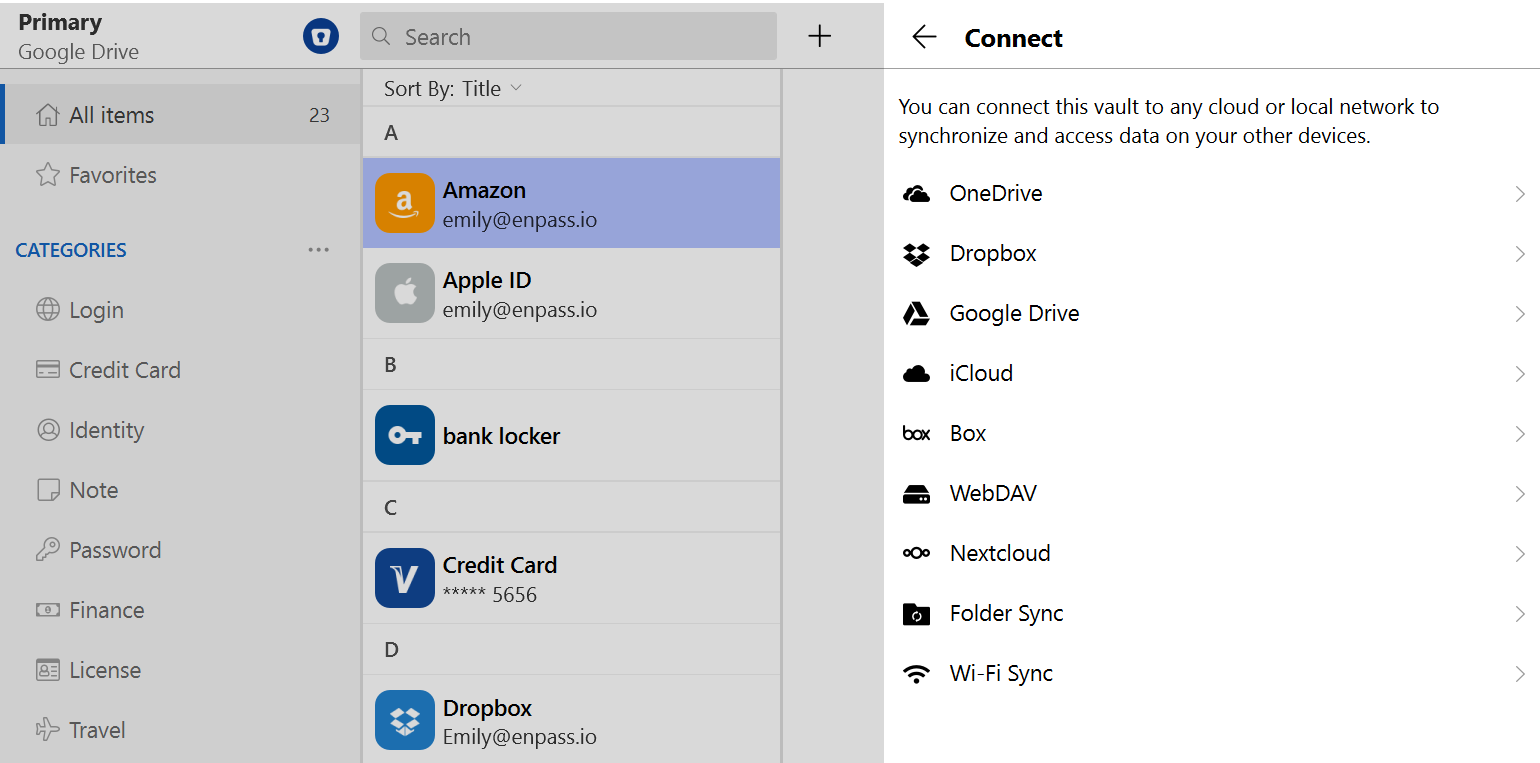Expand Wi-Fi Sync option chevron
Viewport: 1540px width, 763px height.
[1520, 674]
